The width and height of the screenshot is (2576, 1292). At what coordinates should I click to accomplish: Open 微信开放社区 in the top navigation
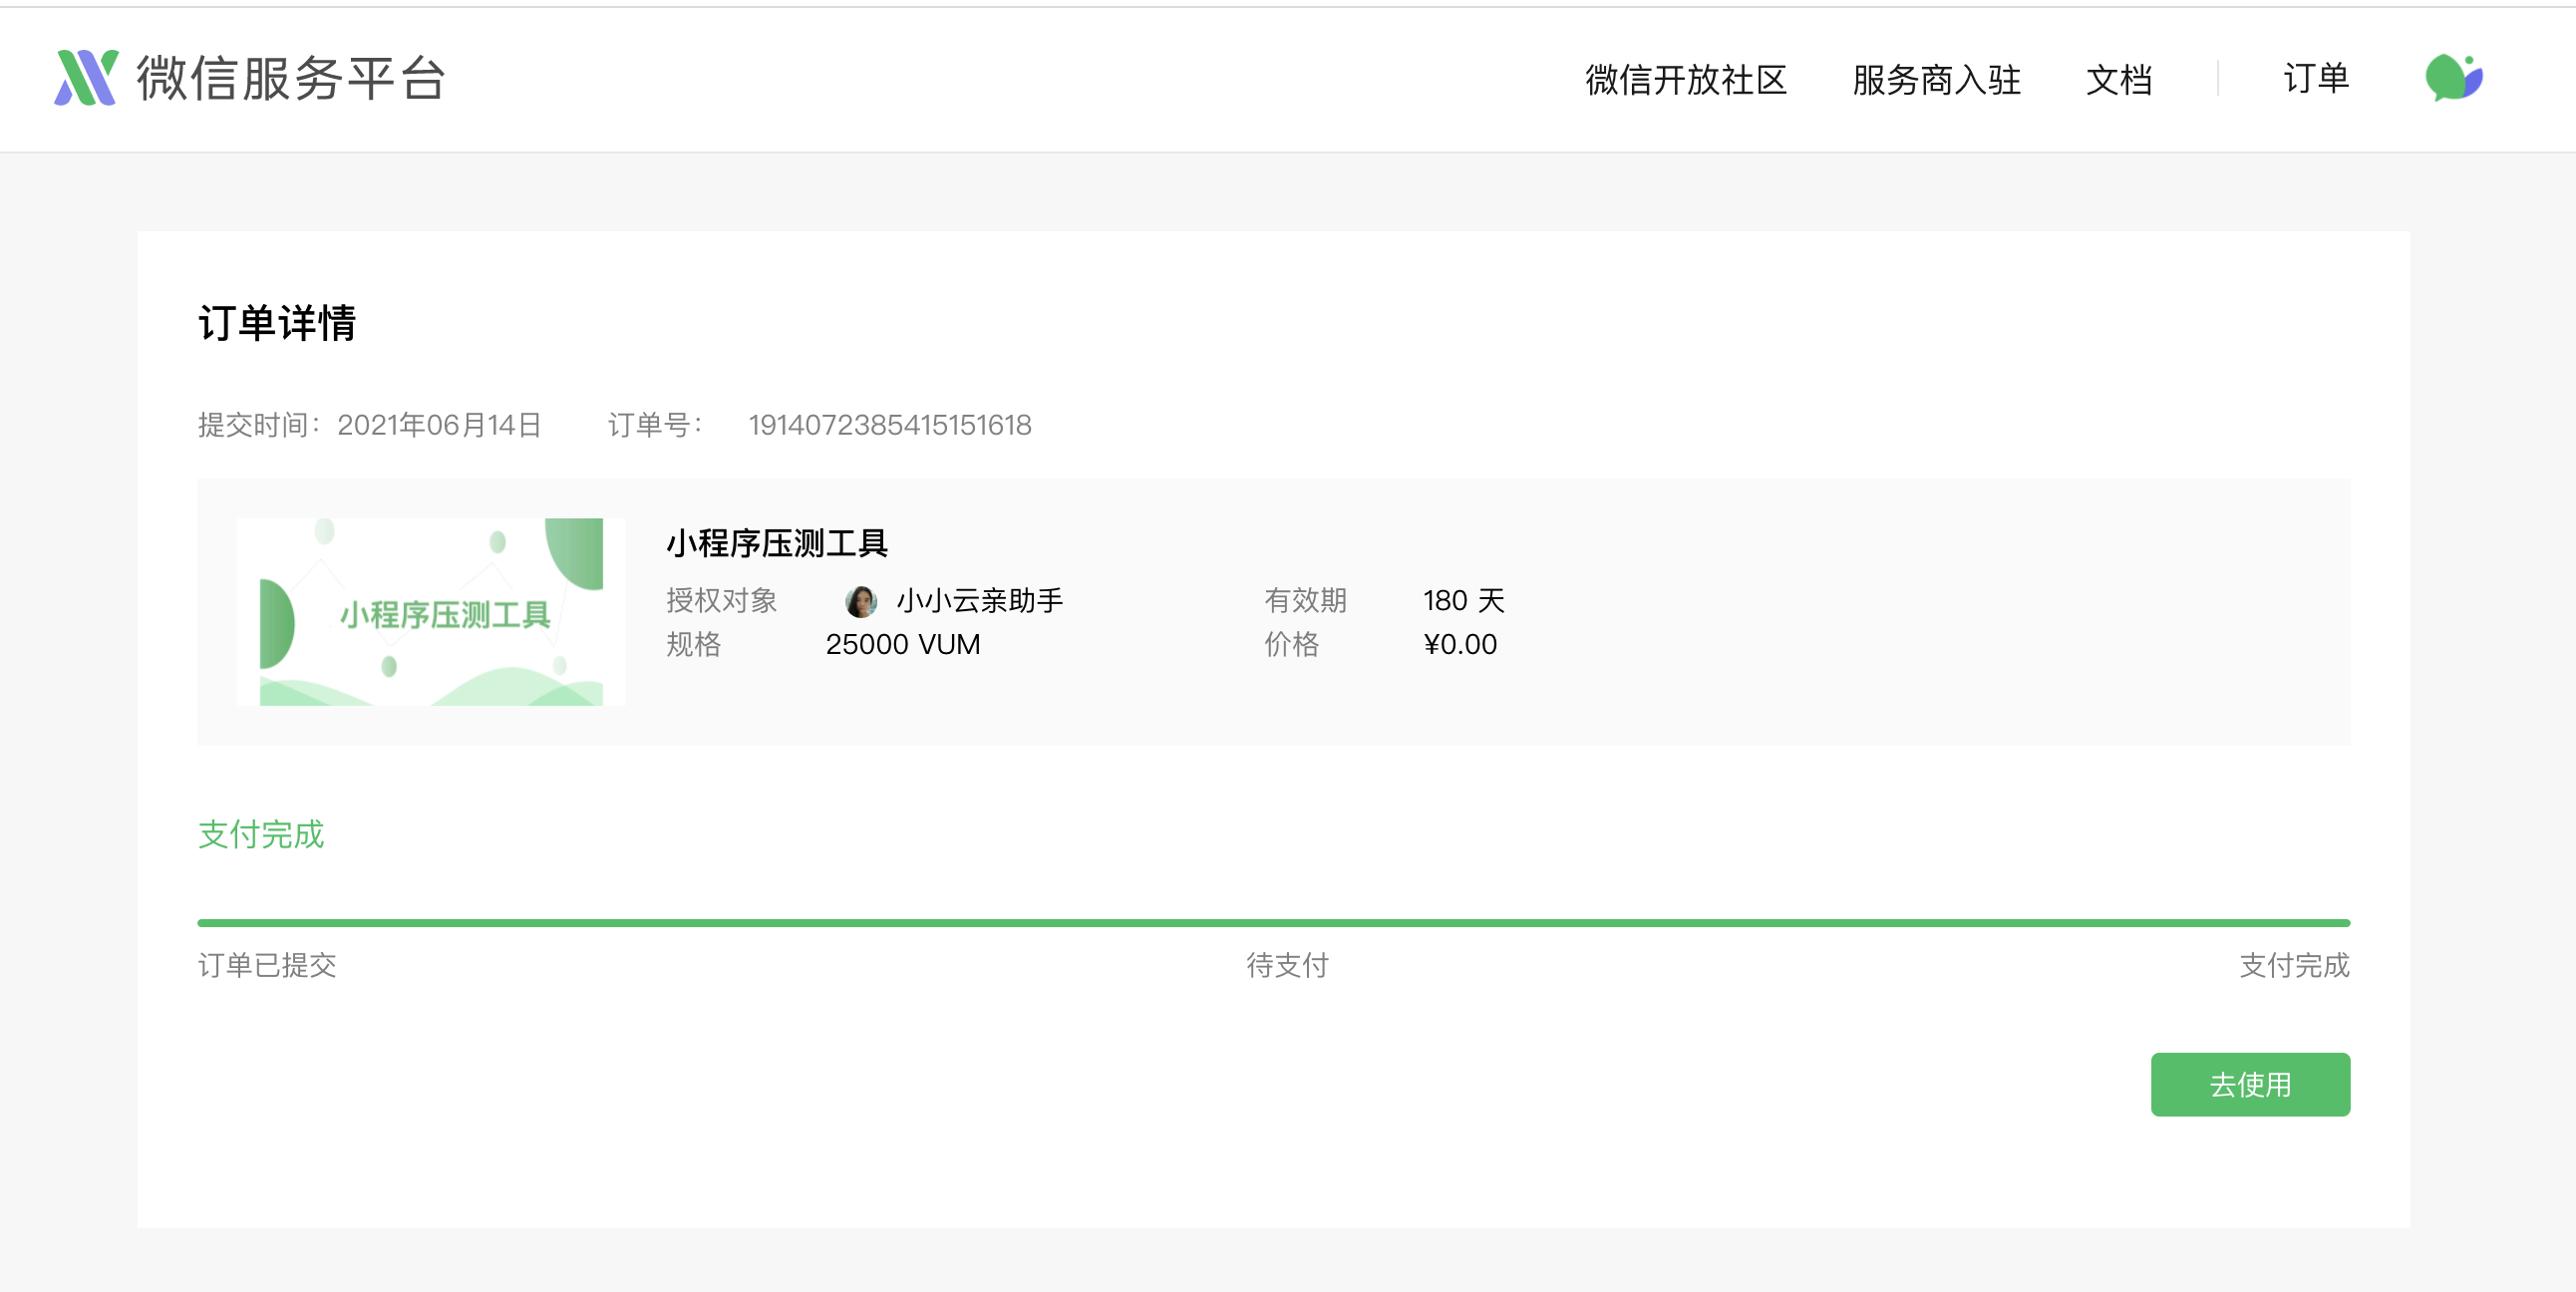click(1686, 79)
